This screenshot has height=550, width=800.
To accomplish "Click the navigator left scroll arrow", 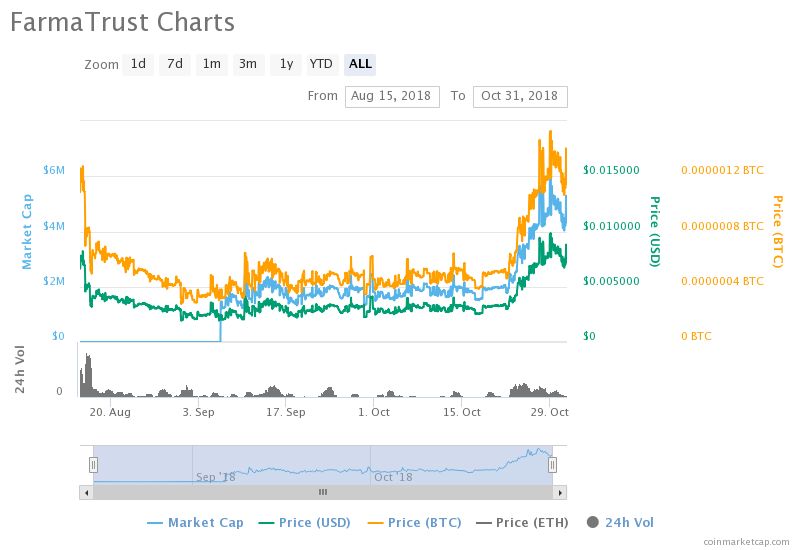I will point(86,492).
